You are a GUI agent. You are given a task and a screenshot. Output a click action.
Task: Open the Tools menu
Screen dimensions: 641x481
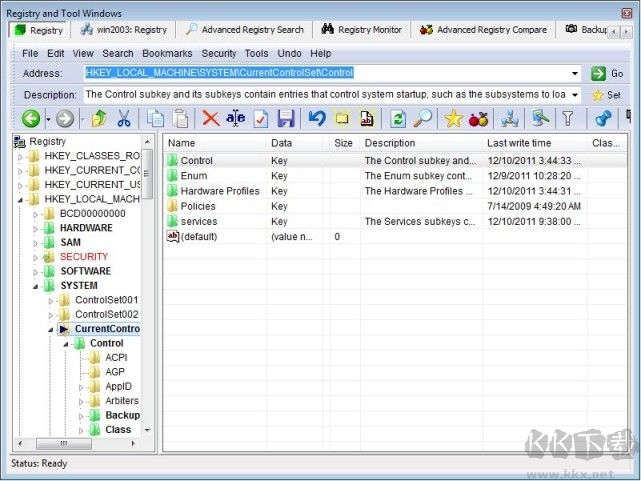(256, 54)
